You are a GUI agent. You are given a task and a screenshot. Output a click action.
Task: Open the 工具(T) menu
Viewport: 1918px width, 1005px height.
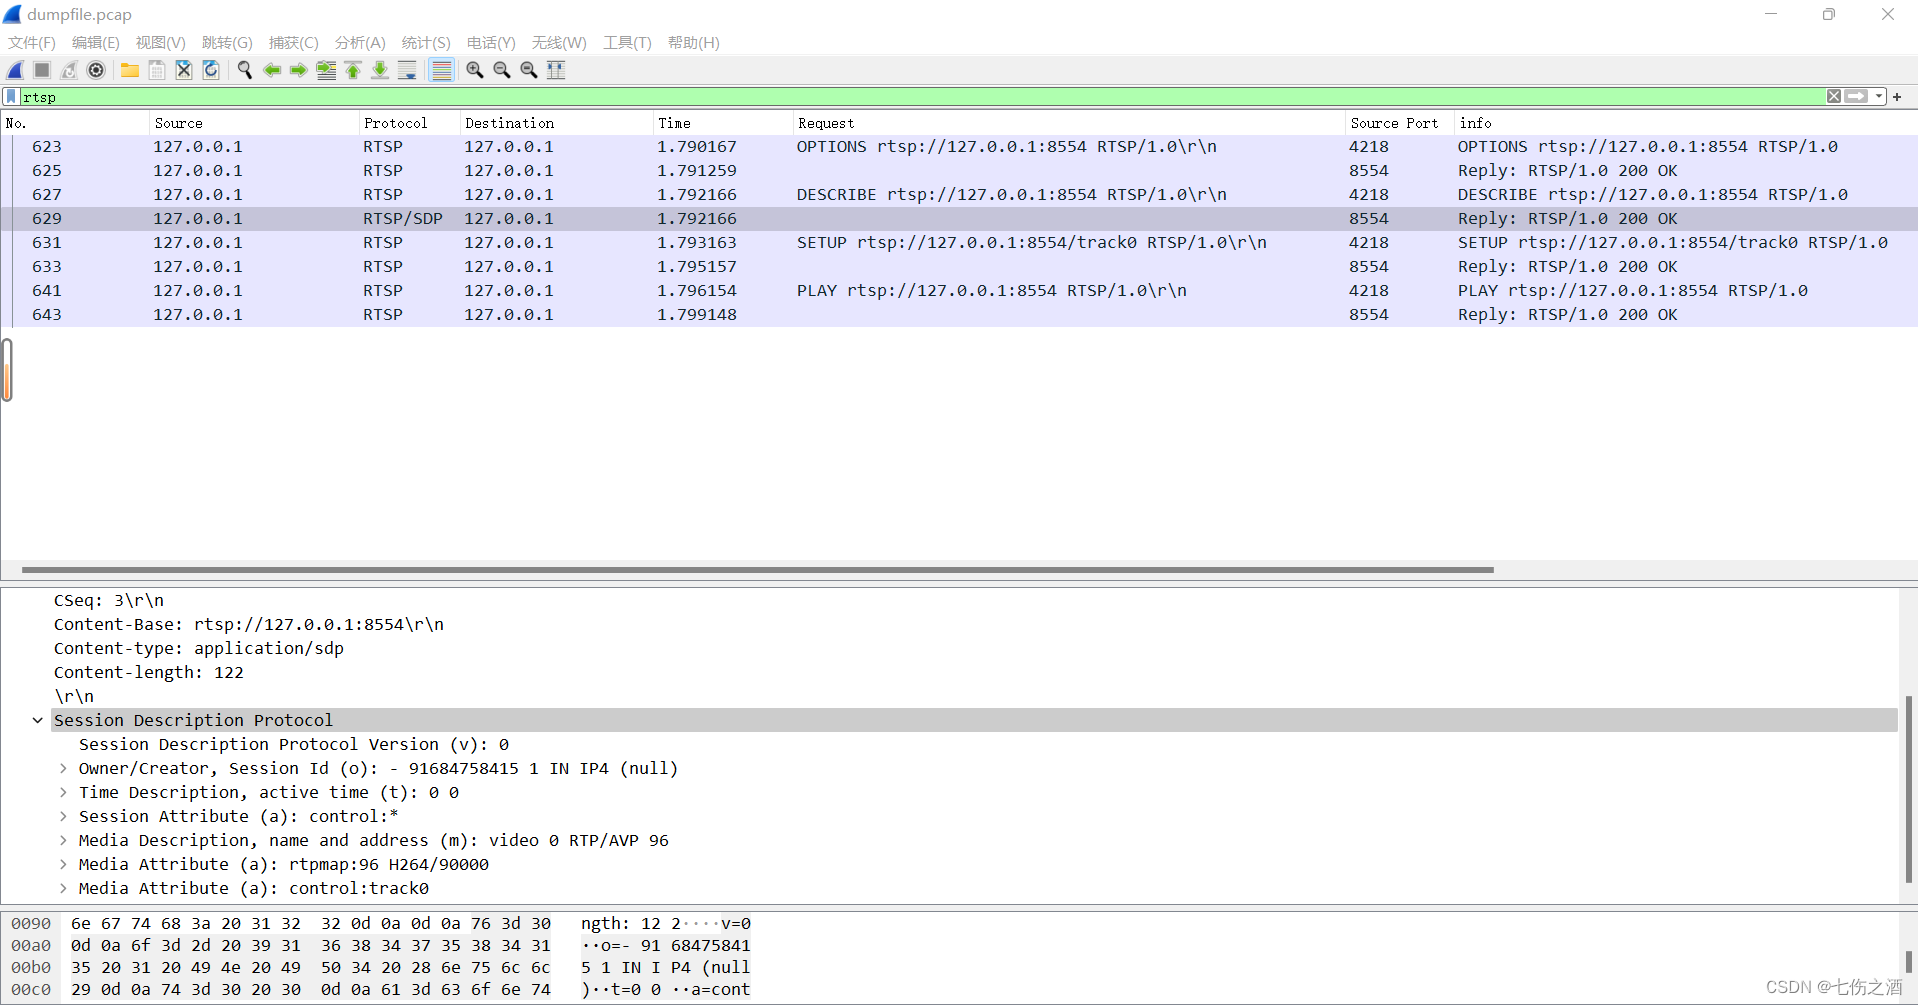[627, 43]
